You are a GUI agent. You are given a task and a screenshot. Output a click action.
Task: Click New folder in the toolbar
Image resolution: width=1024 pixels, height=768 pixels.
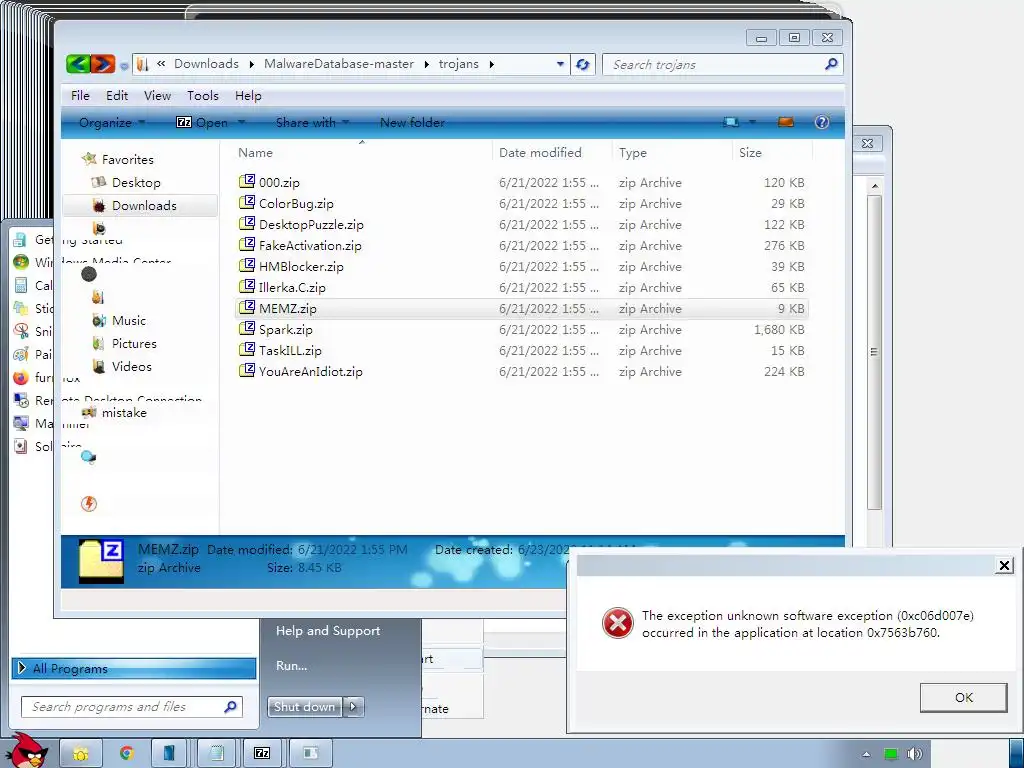point(412,122)
